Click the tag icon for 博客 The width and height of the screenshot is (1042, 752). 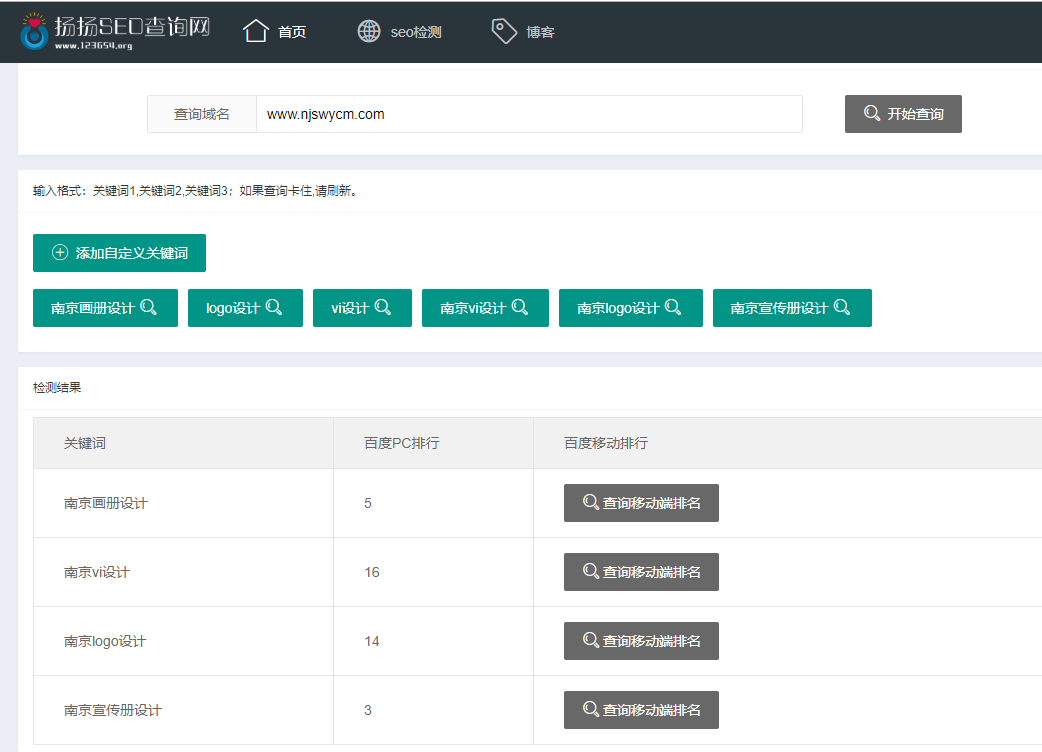tap(504, 31)
